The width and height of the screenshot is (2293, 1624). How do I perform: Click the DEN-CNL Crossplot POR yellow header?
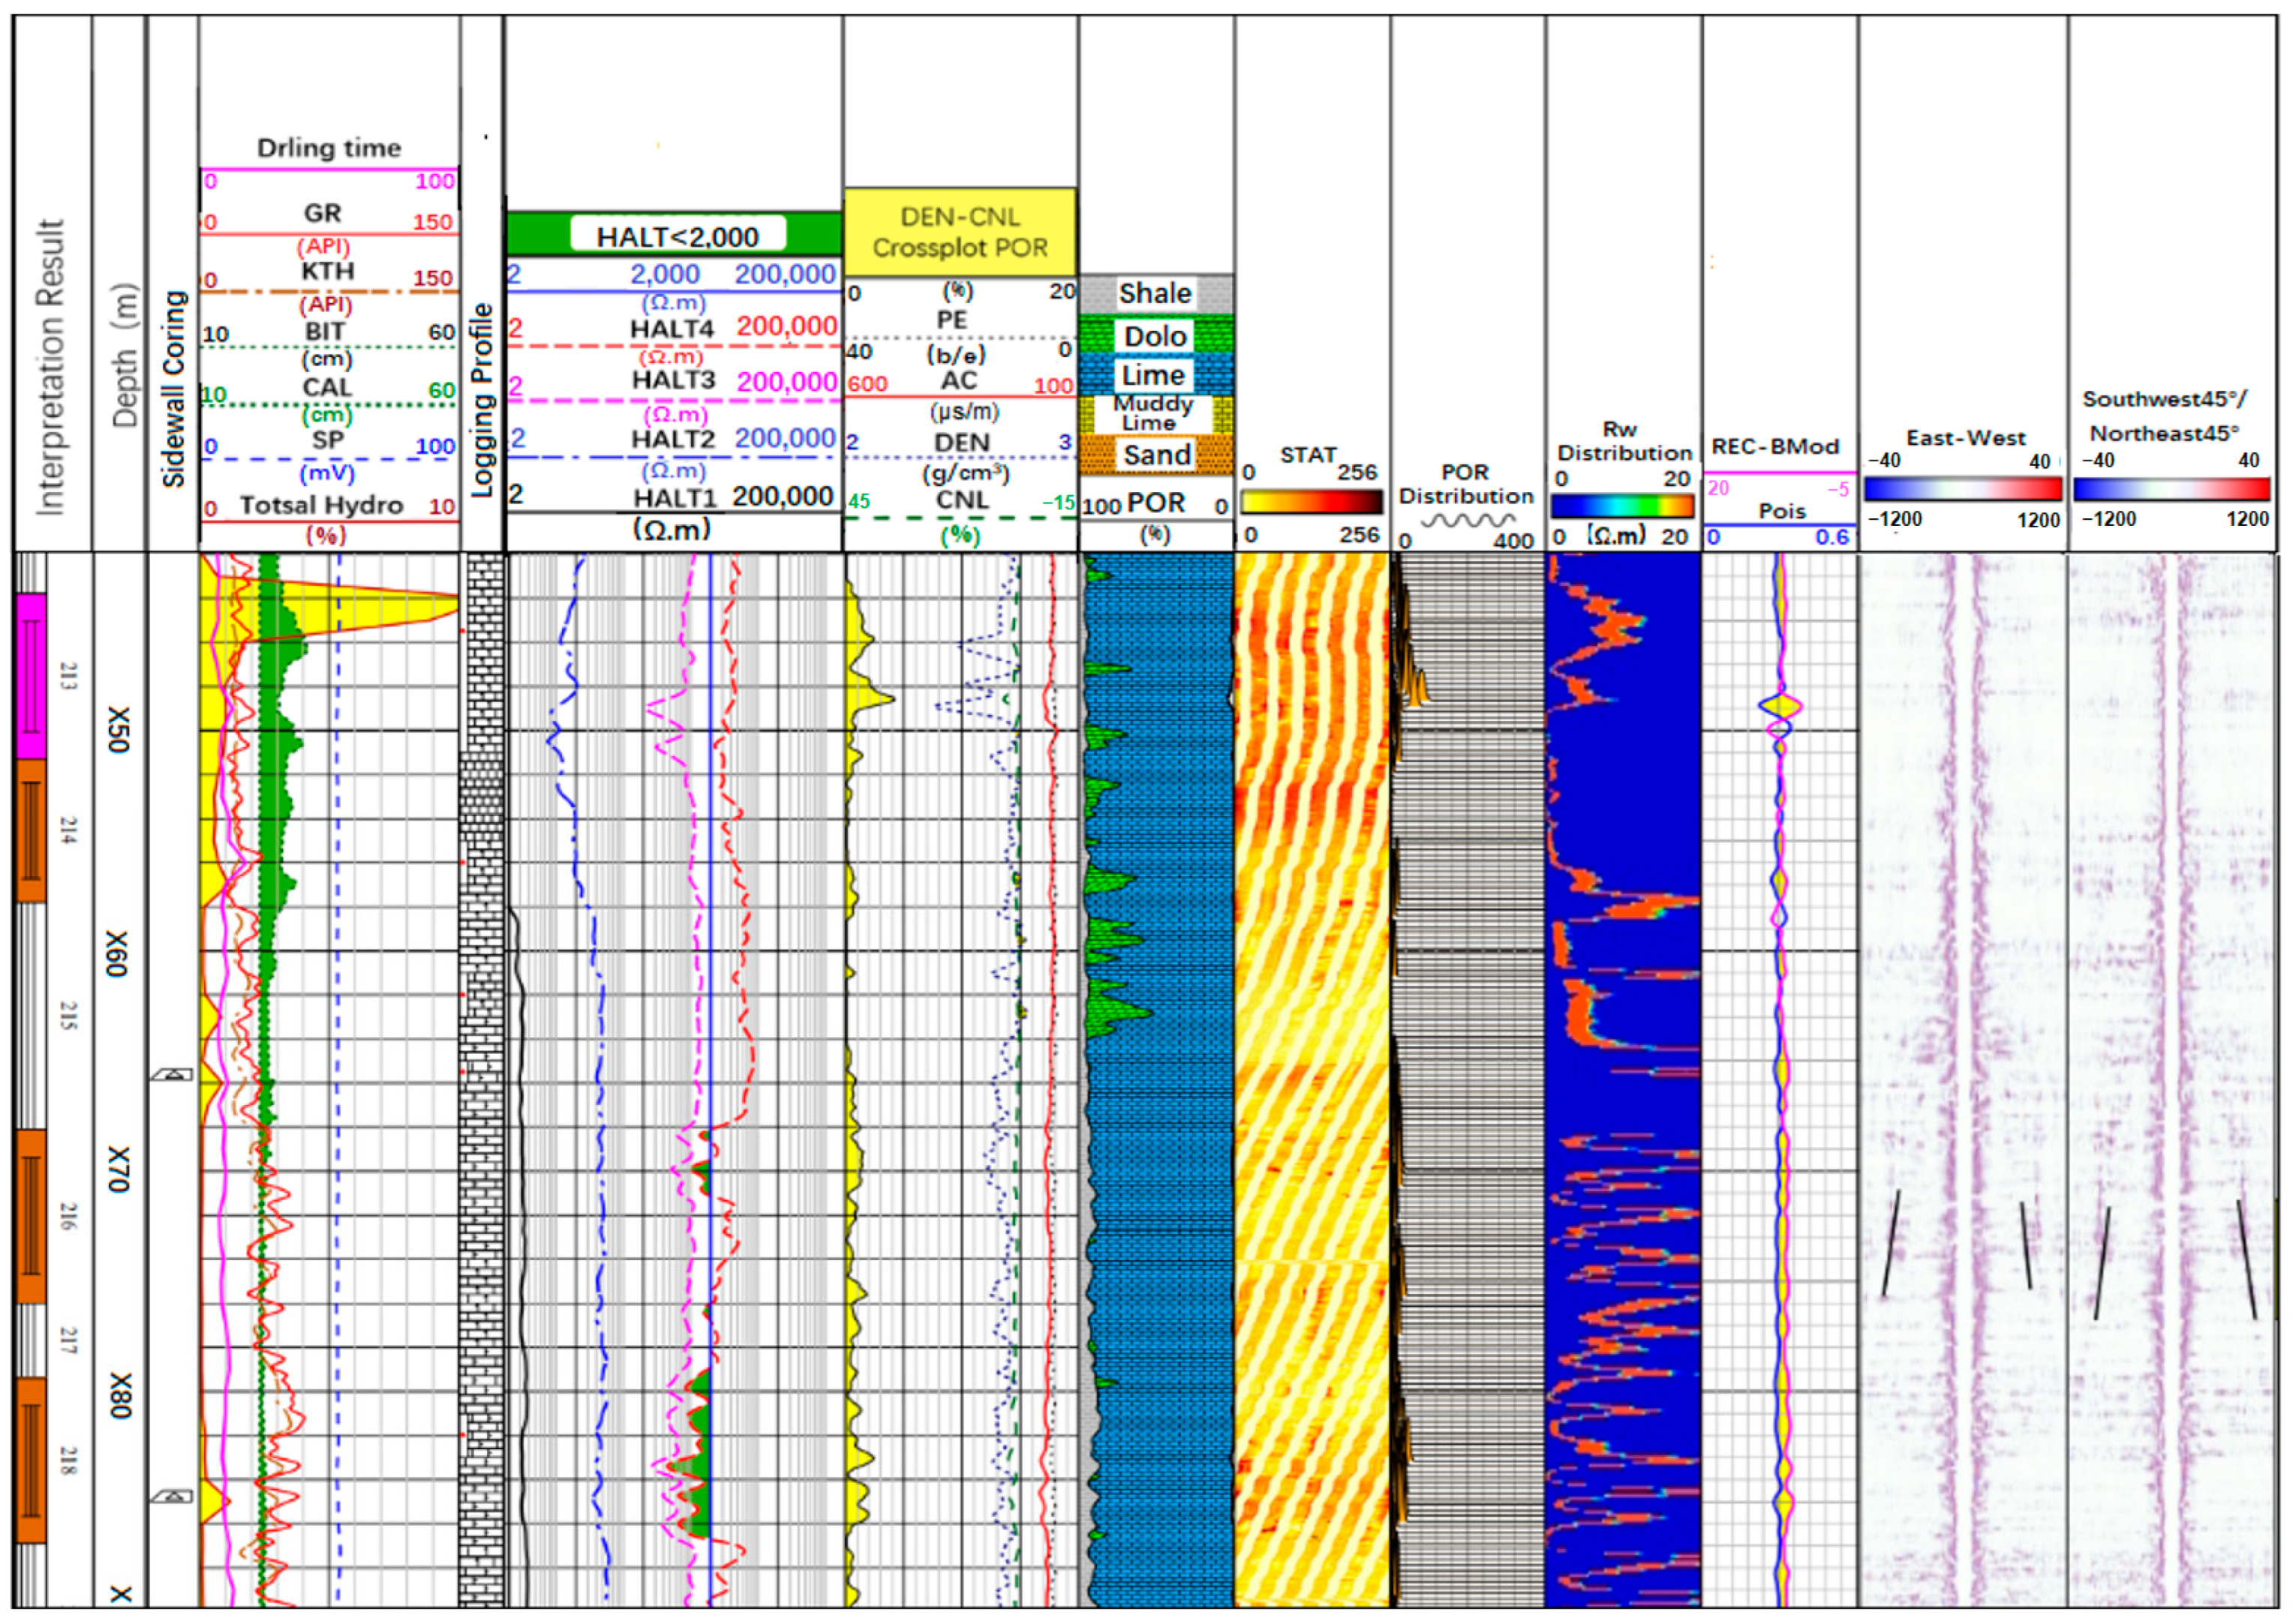click(x=960, y=232)
